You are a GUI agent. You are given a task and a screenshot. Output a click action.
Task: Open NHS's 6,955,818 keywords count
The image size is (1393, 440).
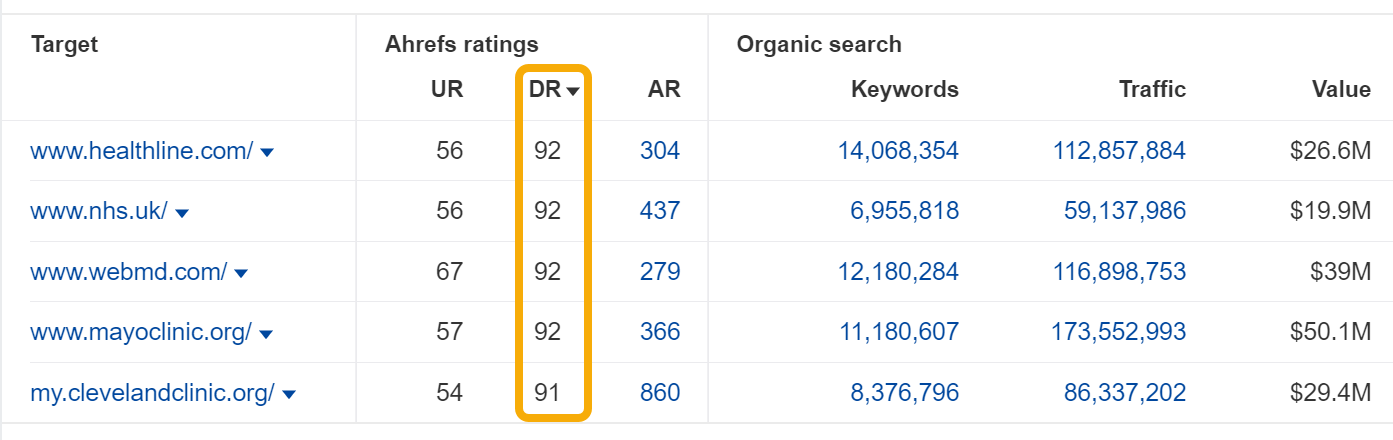tap(904, 211)
